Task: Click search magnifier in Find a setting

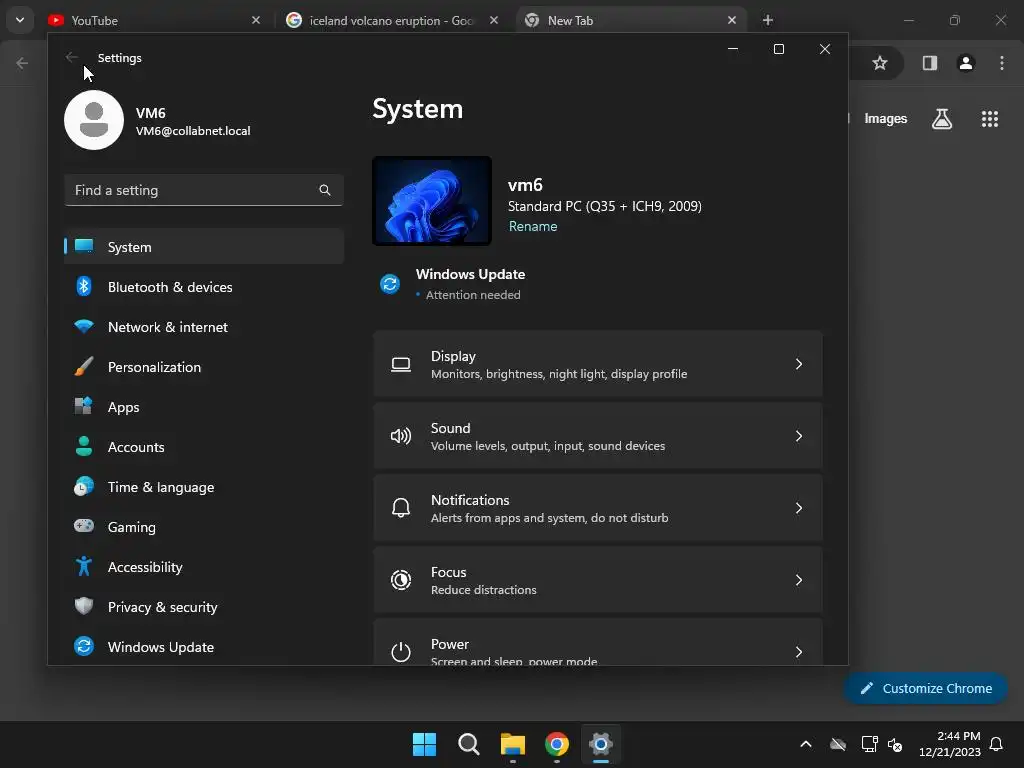Action: pyautogui.click(x=325, y=190)
